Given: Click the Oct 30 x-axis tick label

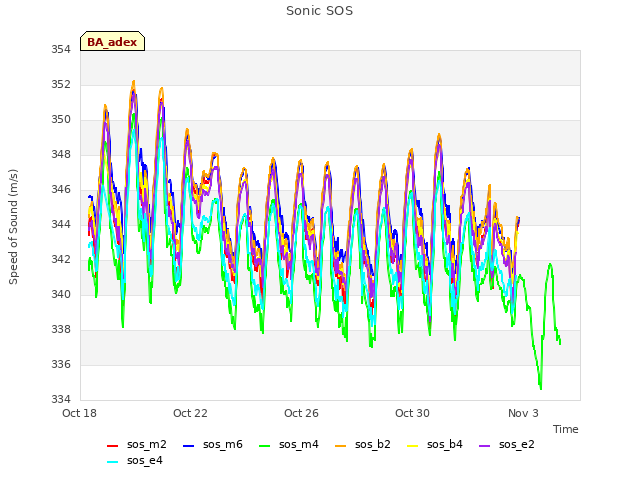Looking at the screenshot, I should click(x=412, y=413).
